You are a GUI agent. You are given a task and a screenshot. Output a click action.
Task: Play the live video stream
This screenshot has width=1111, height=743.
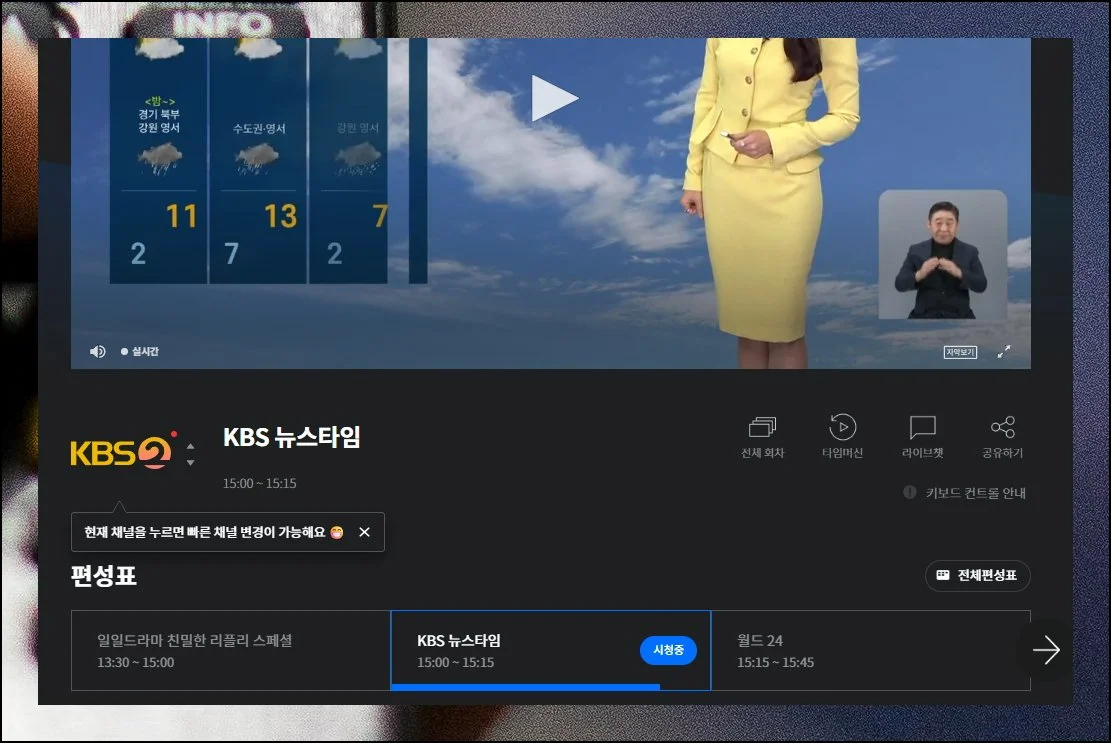pos(554,98)
